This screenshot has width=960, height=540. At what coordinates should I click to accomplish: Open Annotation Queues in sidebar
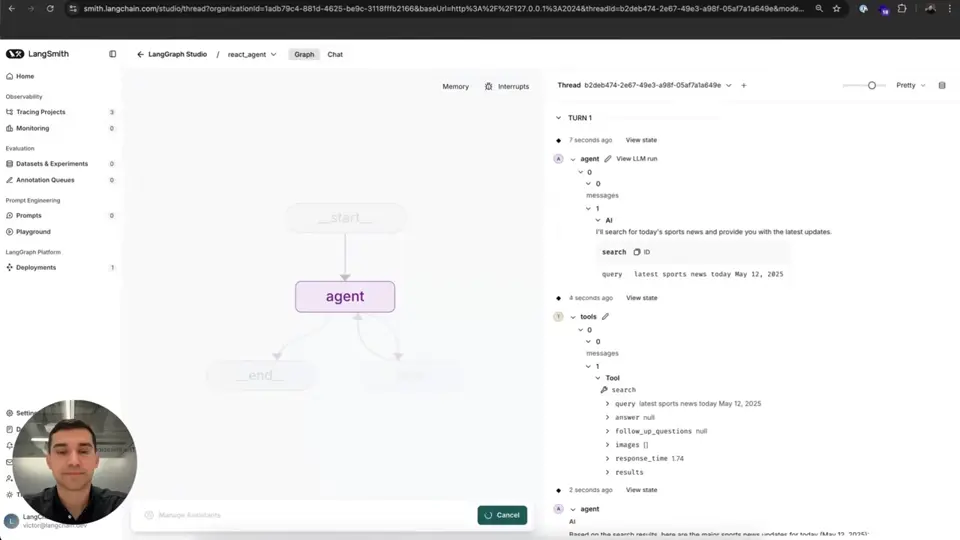[x=45, y=180]
